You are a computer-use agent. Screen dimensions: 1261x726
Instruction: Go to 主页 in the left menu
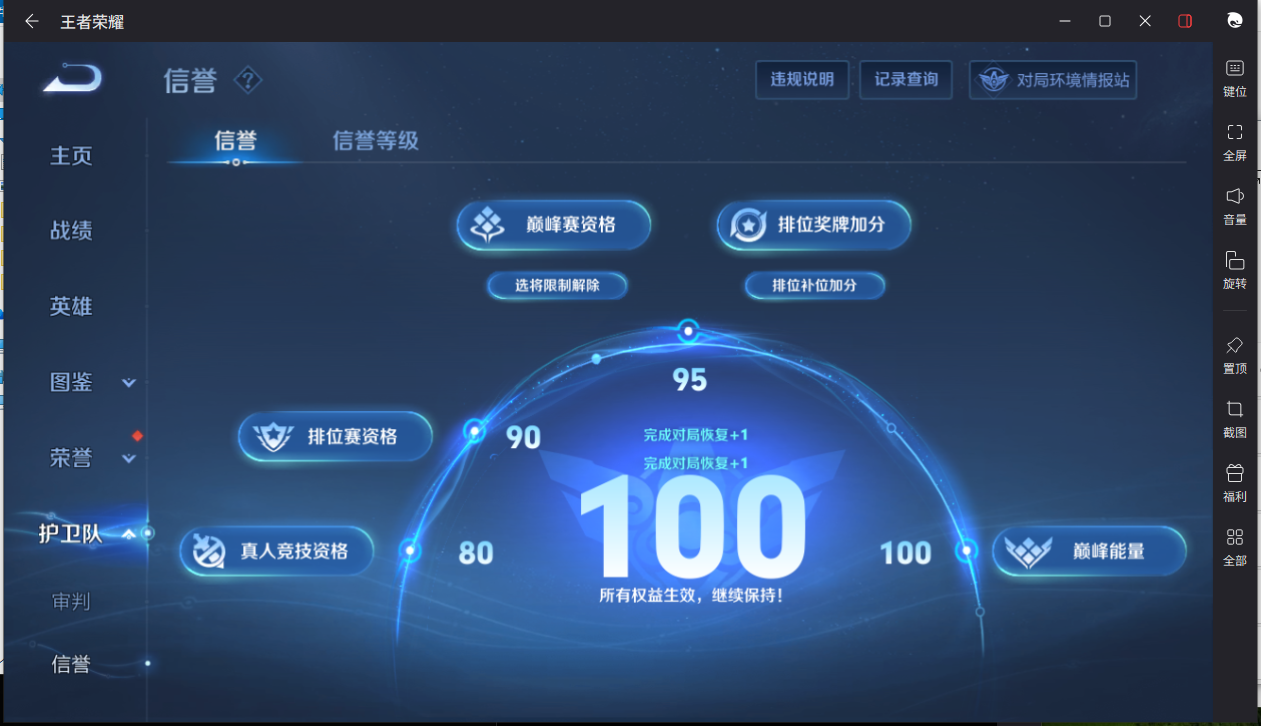(x=71, y=156)
